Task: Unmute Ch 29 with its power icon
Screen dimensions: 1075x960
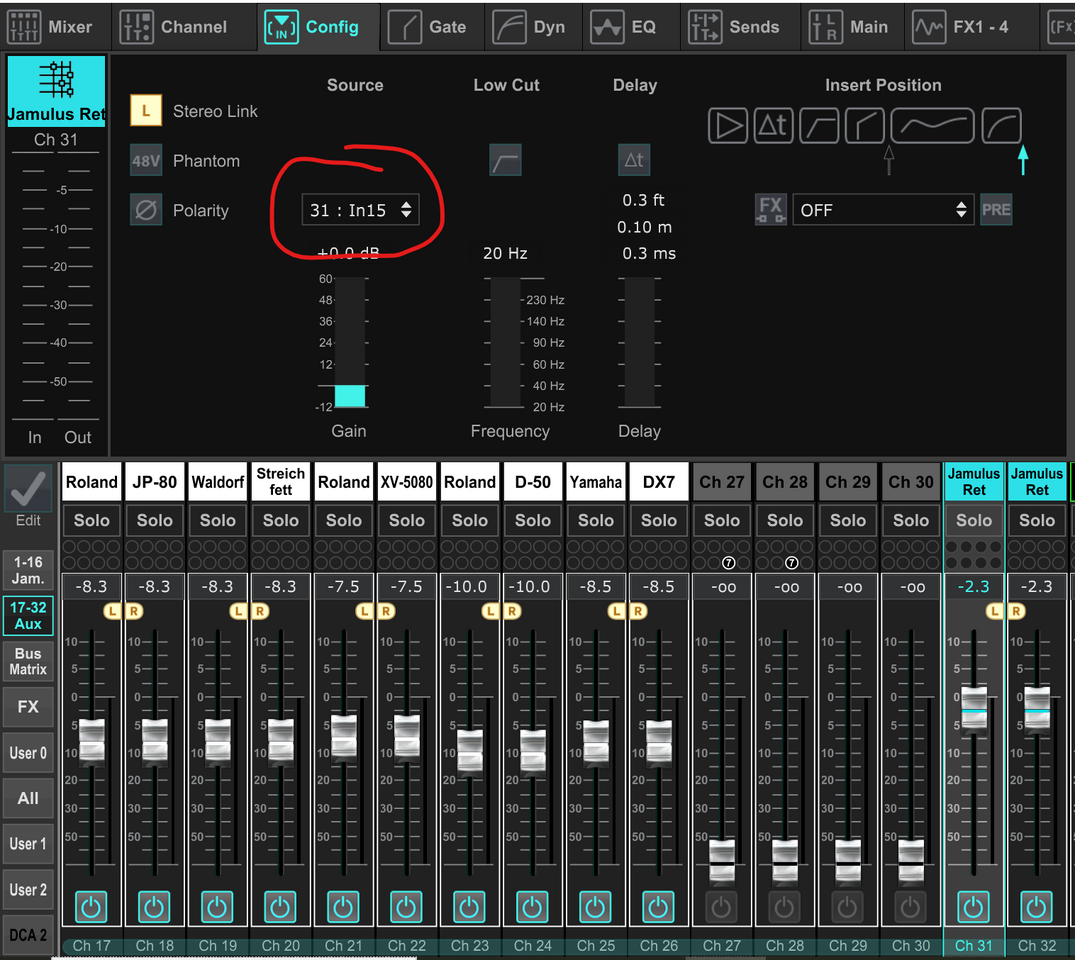Action: pos(848,907)
